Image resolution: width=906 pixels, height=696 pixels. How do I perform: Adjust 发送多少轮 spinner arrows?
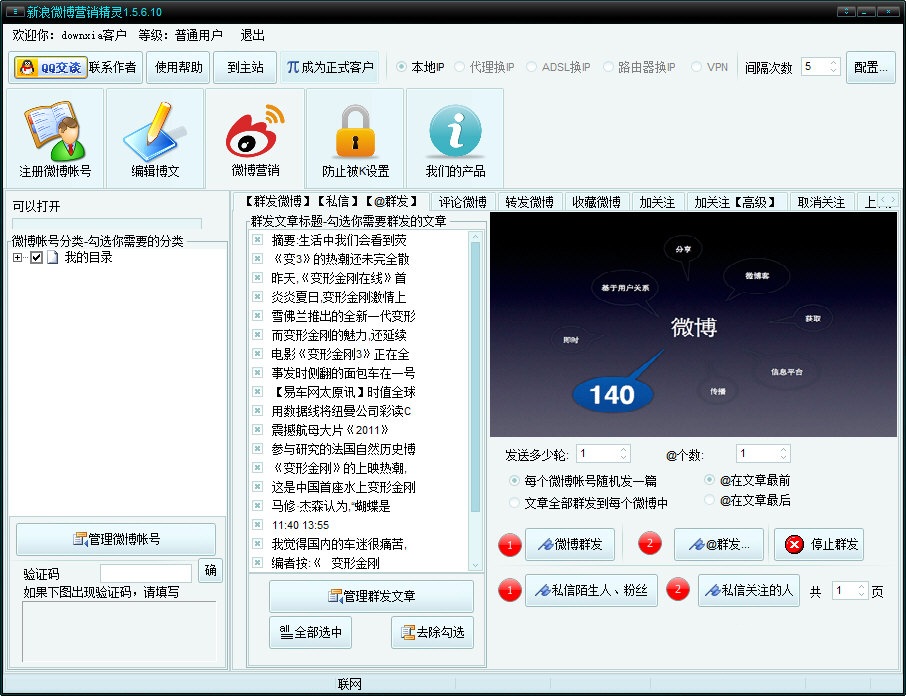pyautogui.click(x=623, y=454)
